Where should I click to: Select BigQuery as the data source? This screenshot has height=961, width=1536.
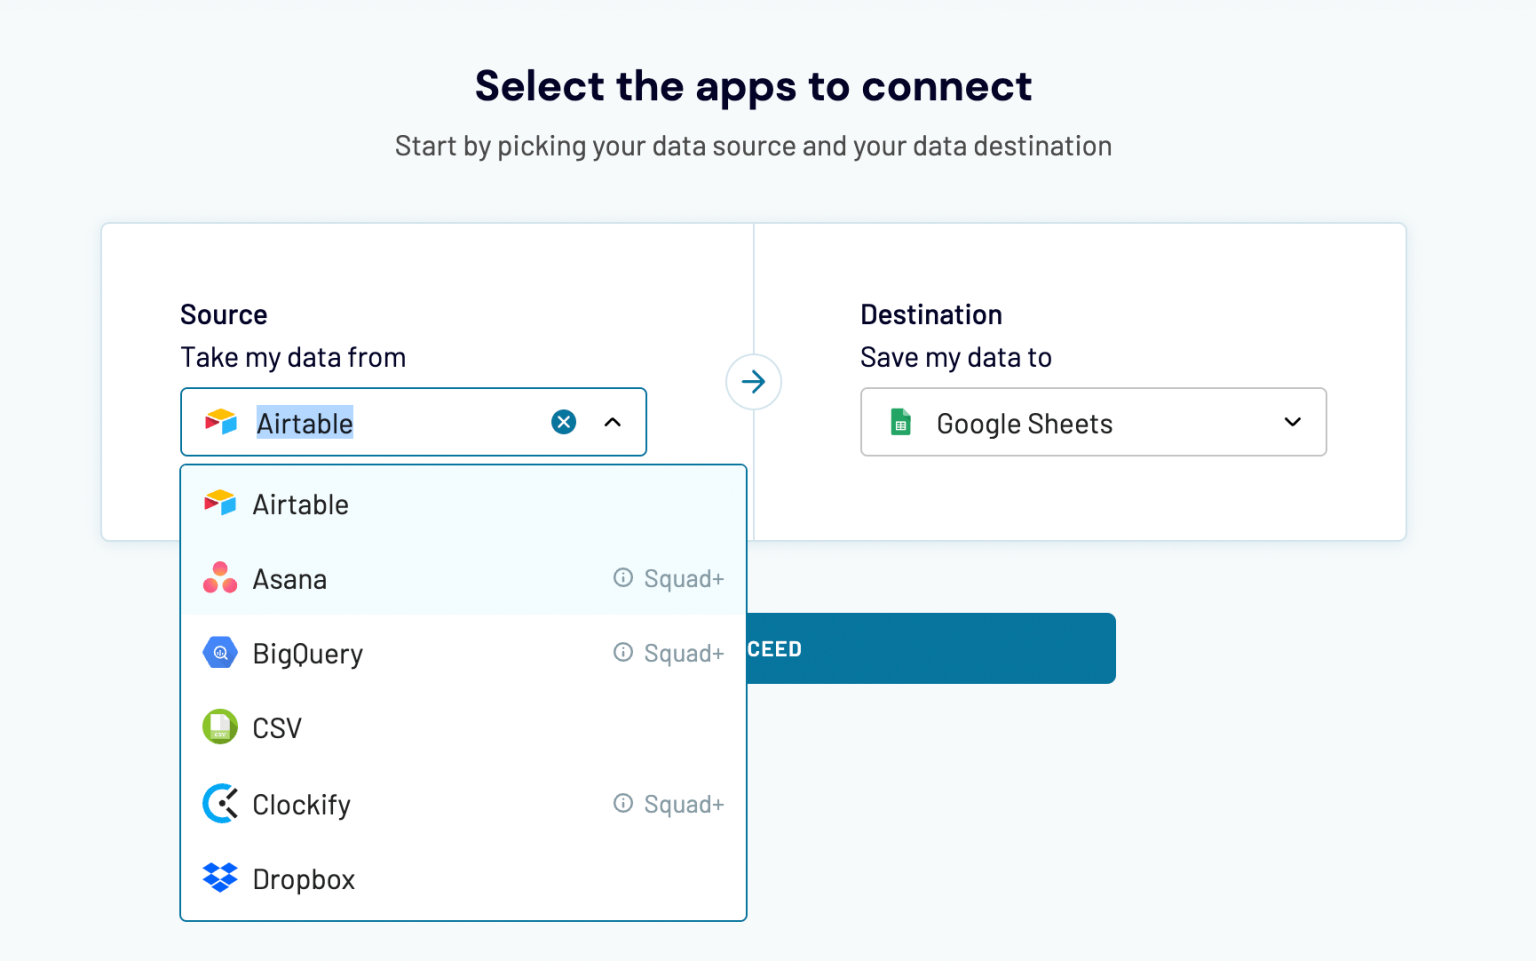tap(308, 654)
